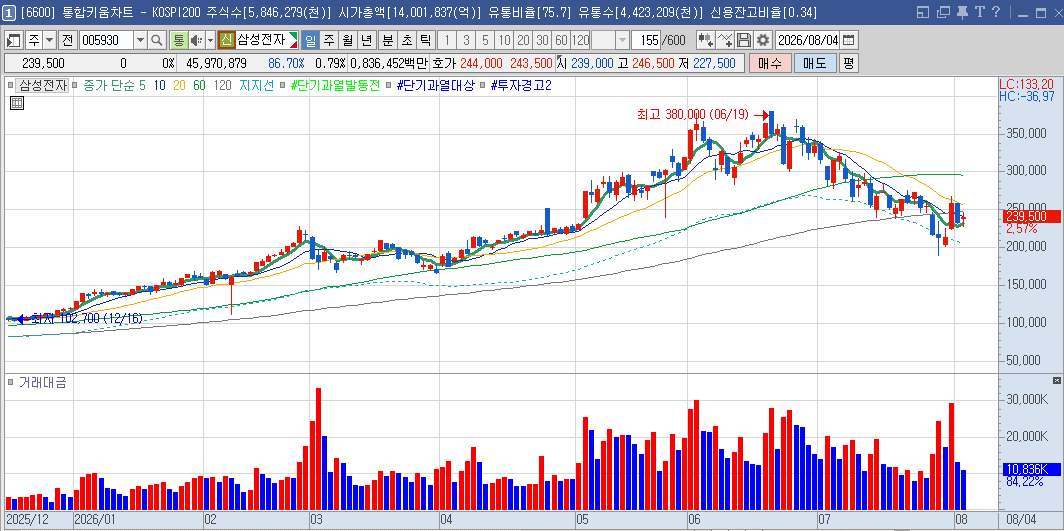Click the 호가 quote label

pos(444,63)
